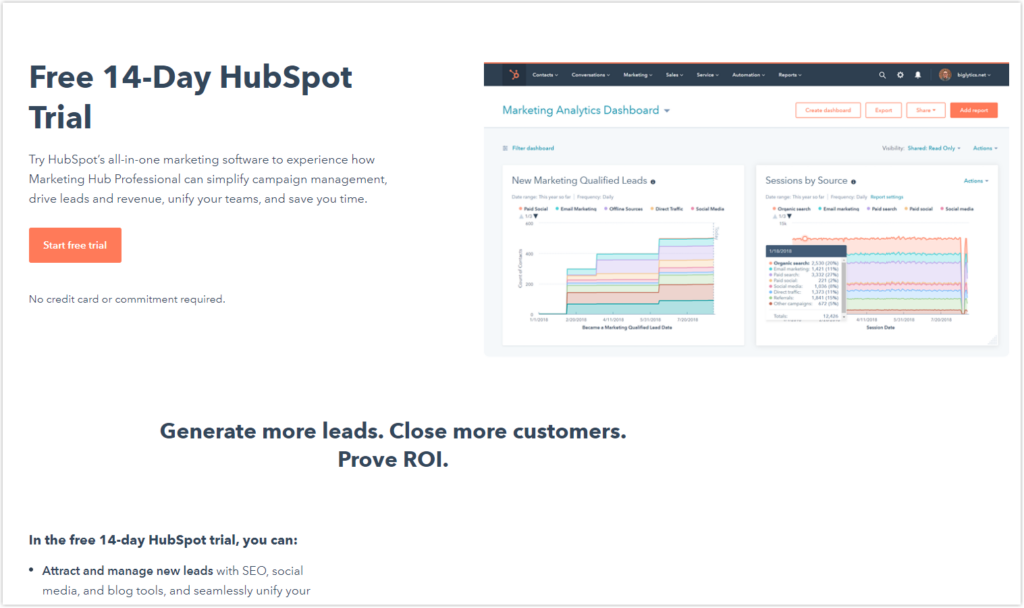Click the Filter dashboard icon

[505, 148]
